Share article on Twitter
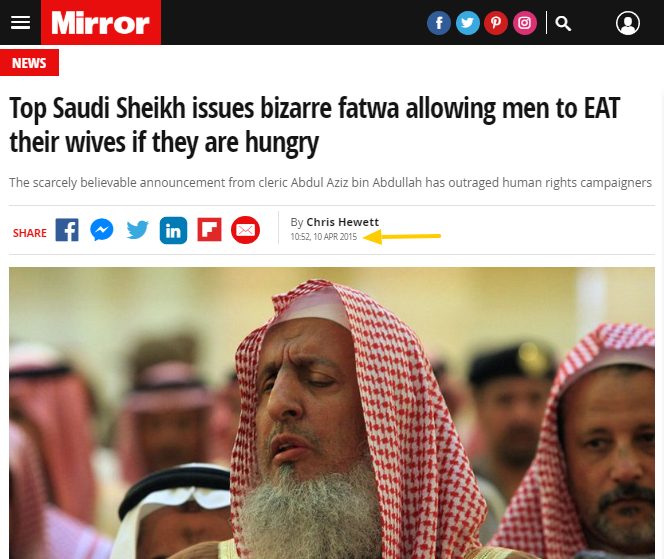Viewport: 664px width, 559px height. (138, 230)
